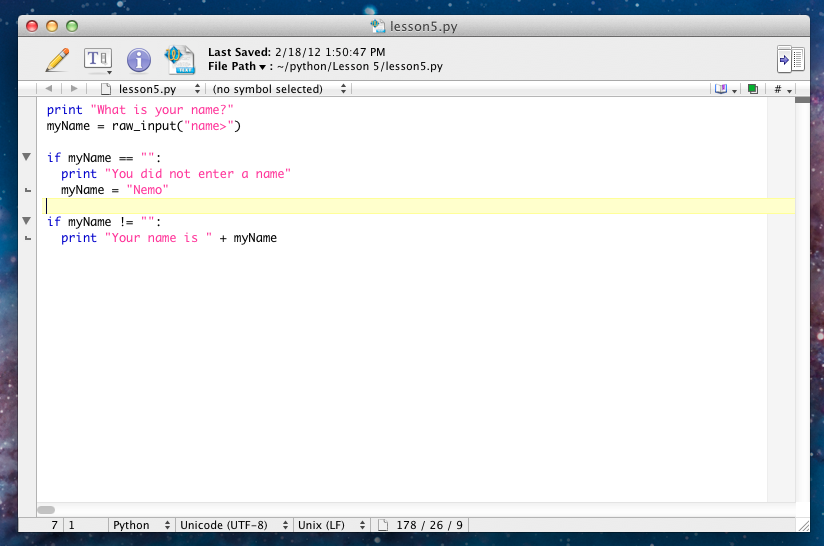The width and height of the screenshot is (824, 546).
Task: Click the lesson5.py title bar proxy icon
Action: (x=378, y=26)
